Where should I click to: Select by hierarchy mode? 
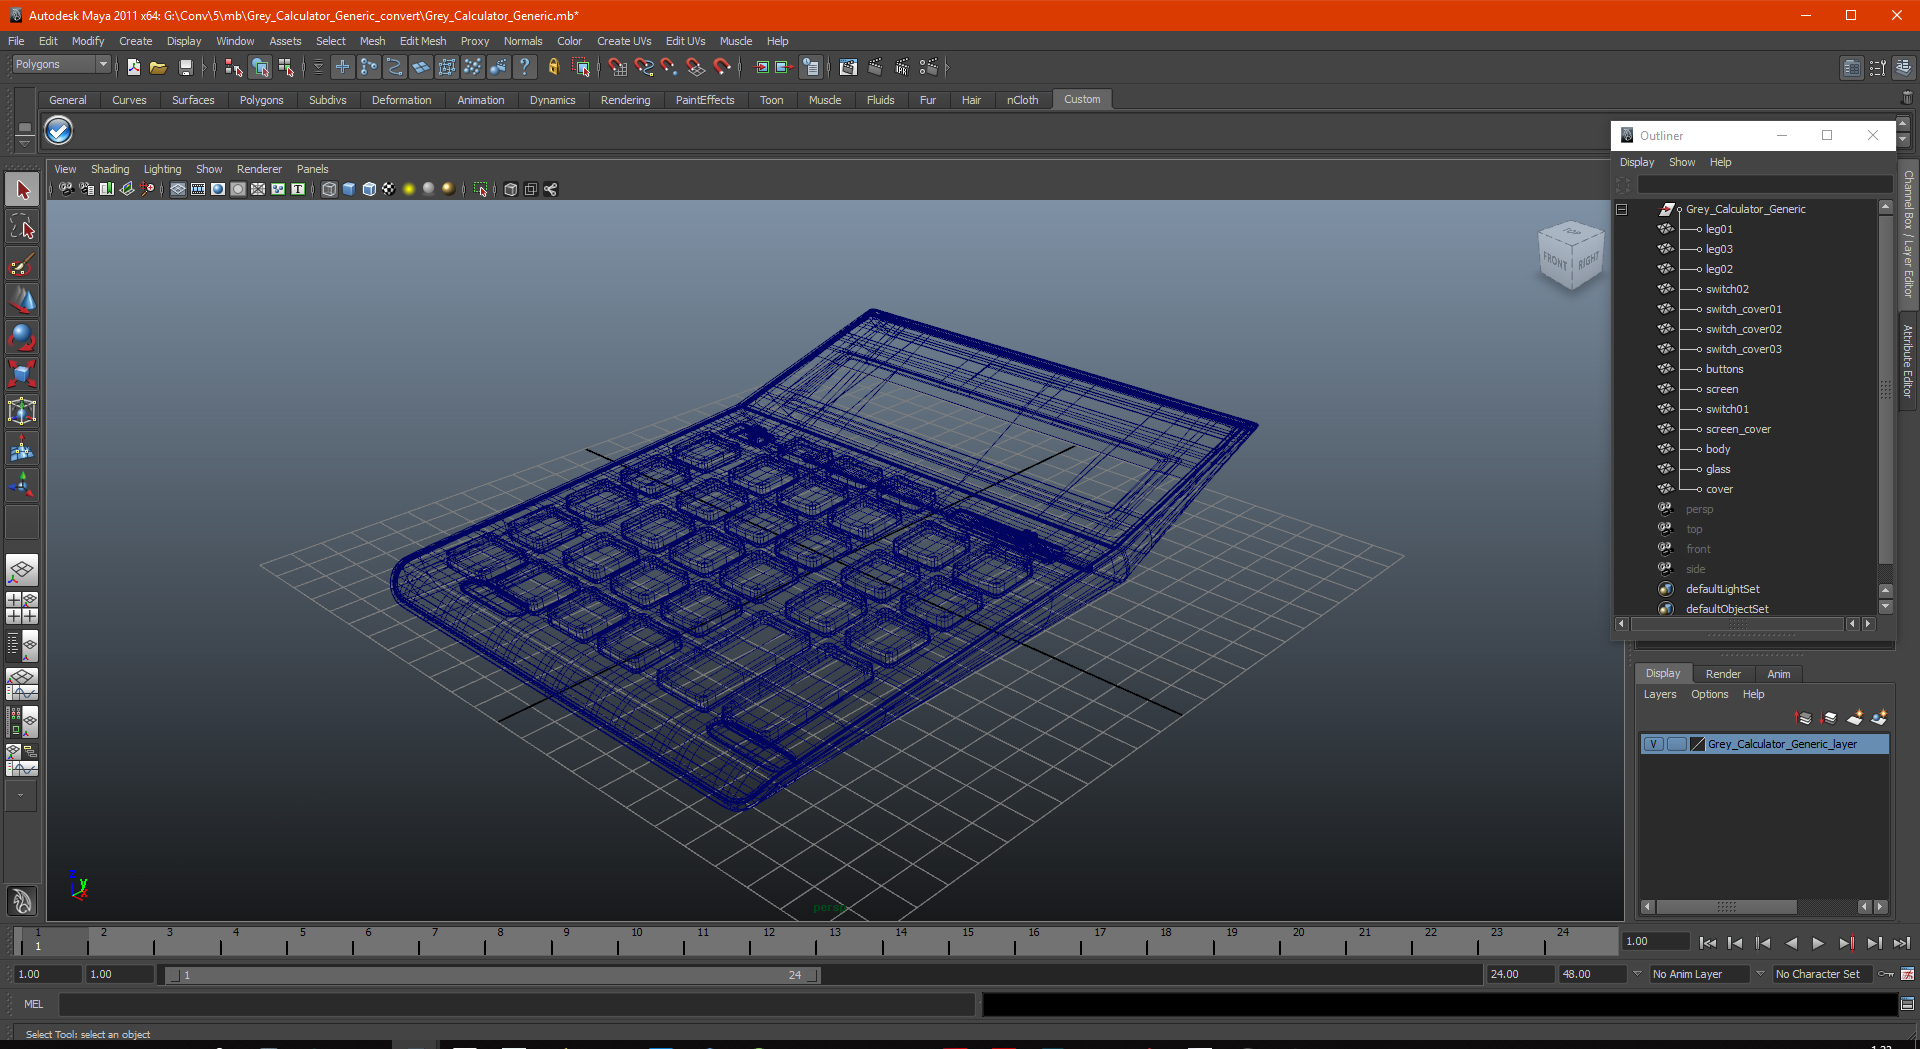coord(234,67)
